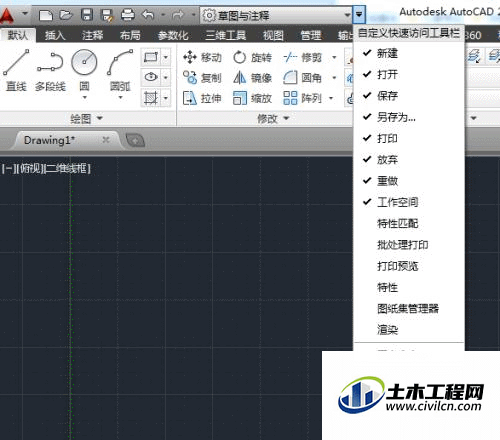Uncheck 打开 in quick access menu
Image resolution: width=500 pixels, height=440 pixels.
(x=409, y=74)
